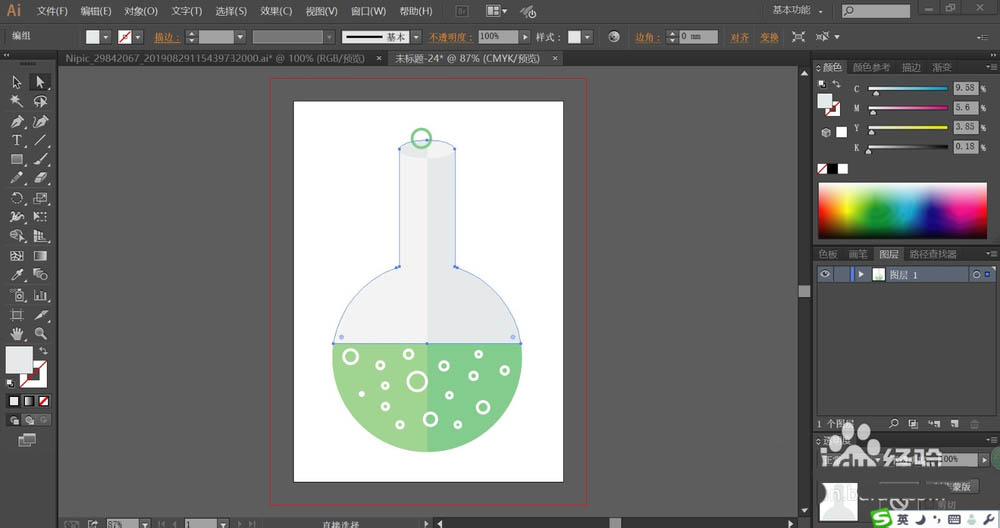Select the Eraser tool
This screenshot has height=528, width=1000.
(x=40, y=179)
